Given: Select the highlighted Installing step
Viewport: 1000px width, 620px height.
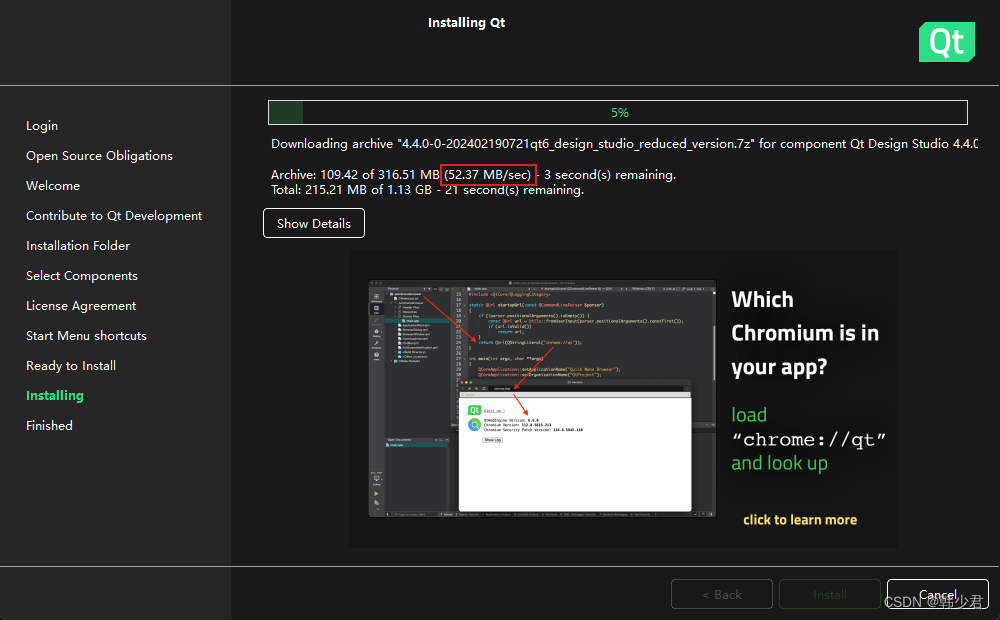Looking at the screenshot, I should click(55, 396).
